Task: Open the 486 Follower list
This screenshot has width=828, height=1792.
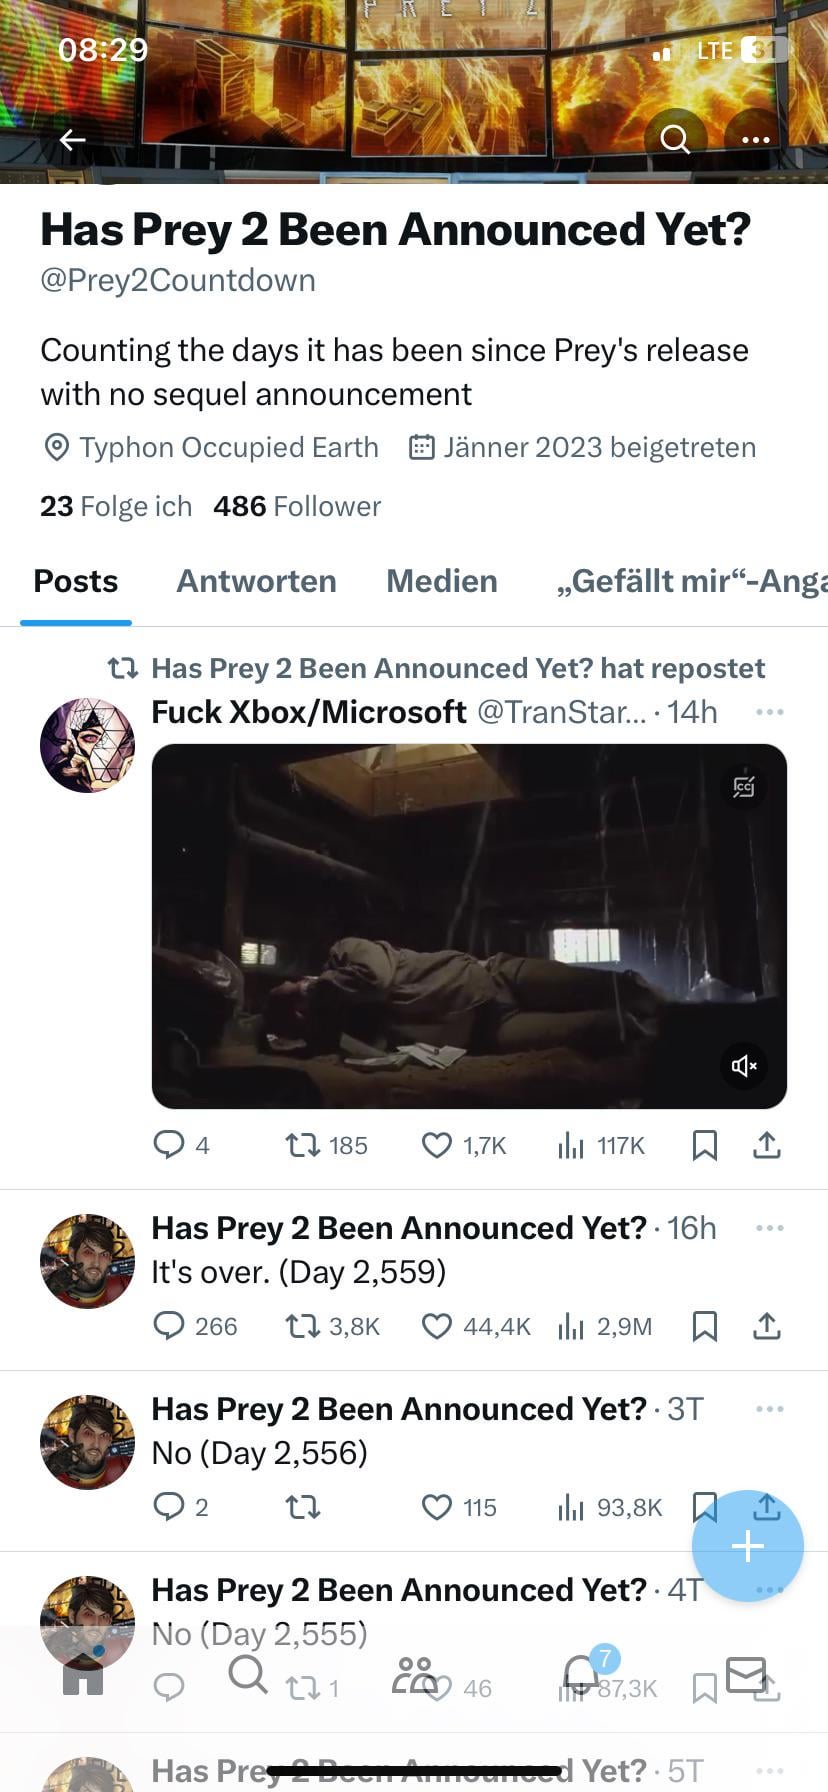Action: [297, 506]
